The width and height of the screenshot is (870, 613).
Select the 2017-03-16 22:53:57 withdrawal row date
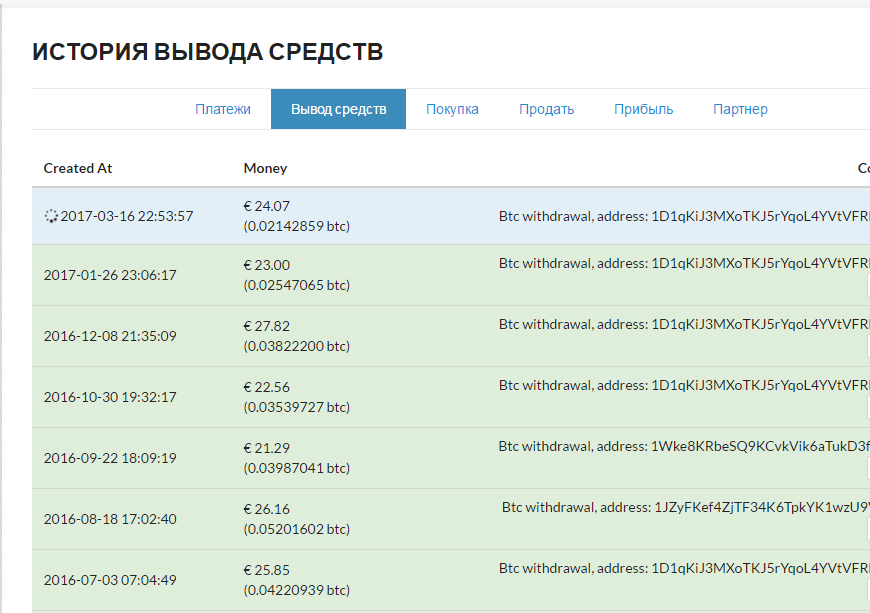point(126,216)
